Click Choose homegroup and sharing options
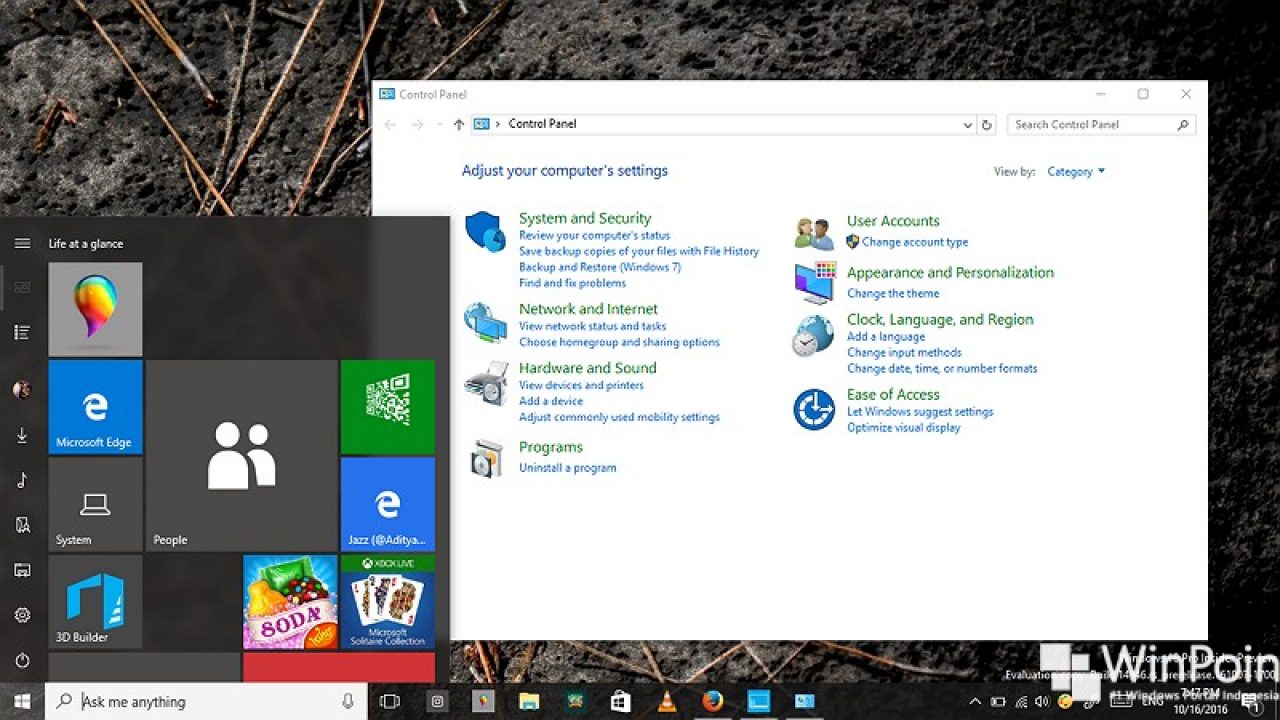This screenshot has height=720, width=1280. (619, 342)
